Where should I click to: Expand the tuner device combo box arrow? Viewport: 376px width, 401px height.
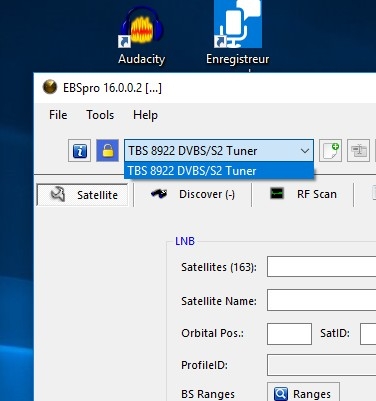(305, 151)
